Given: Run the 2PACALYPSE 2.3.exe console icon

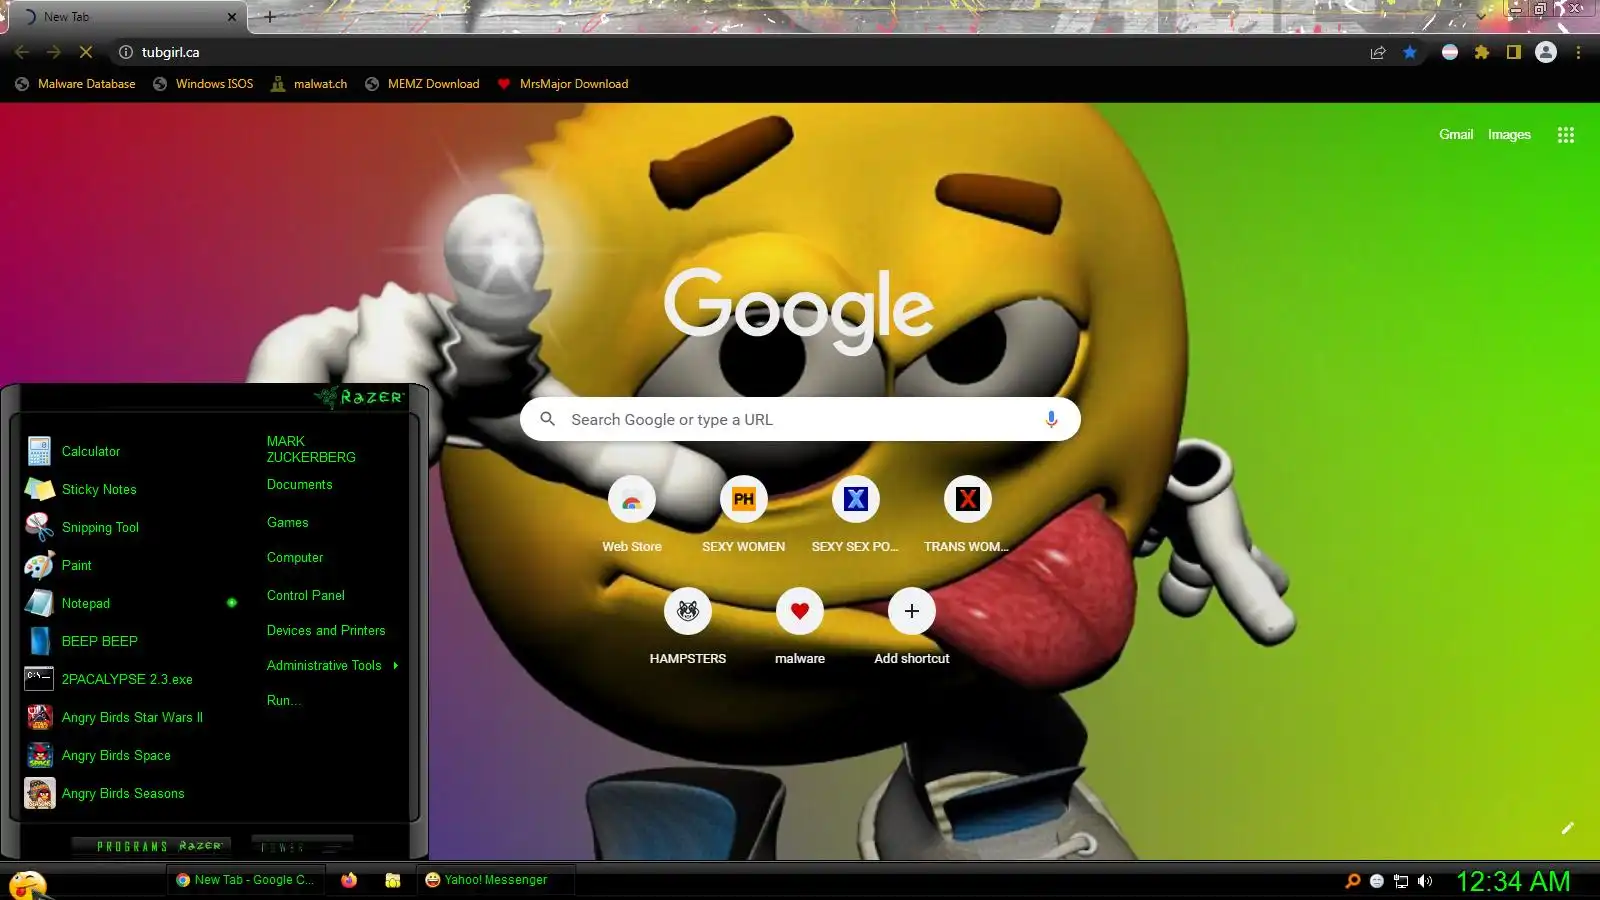Looking at the screenshot, I should (39, 679).
